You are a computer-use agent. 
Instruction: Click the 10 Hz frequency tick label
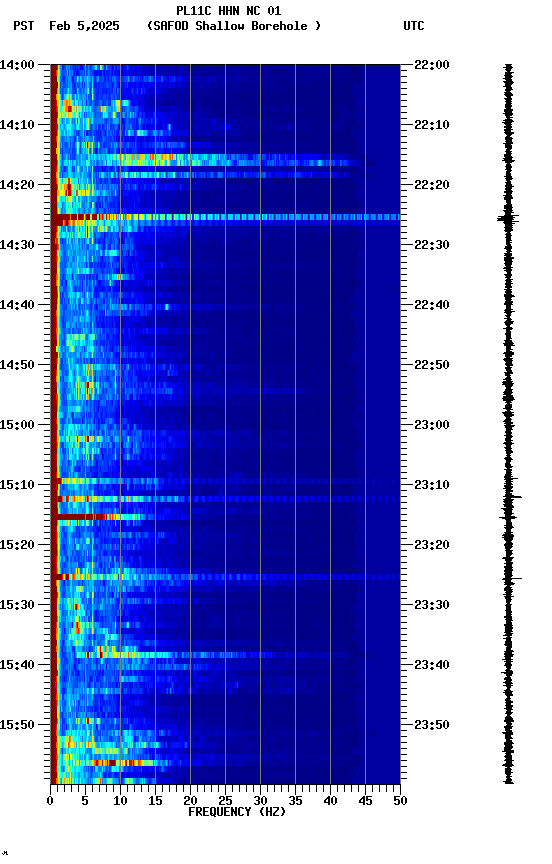coord(120,801)
